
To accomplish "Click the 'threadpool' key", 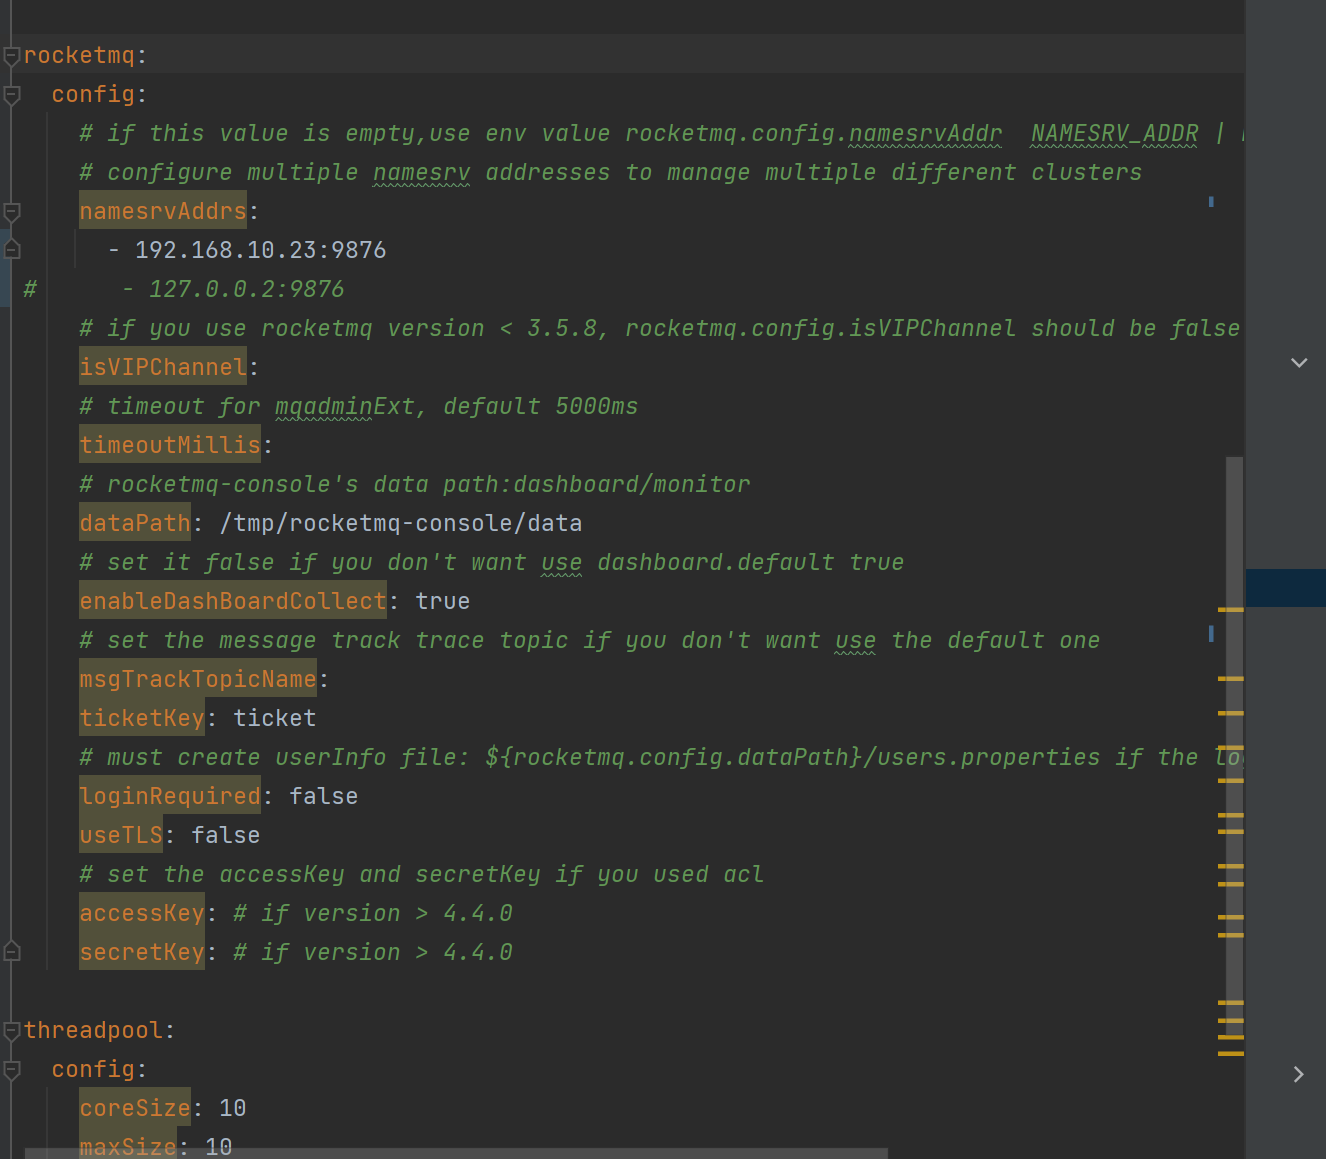I will tap(93, 1030).
